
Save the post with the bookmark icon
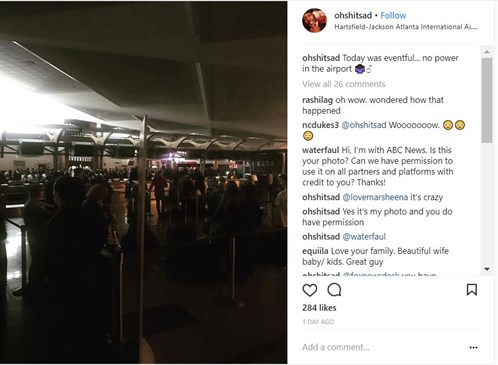(x=472, y=290)
